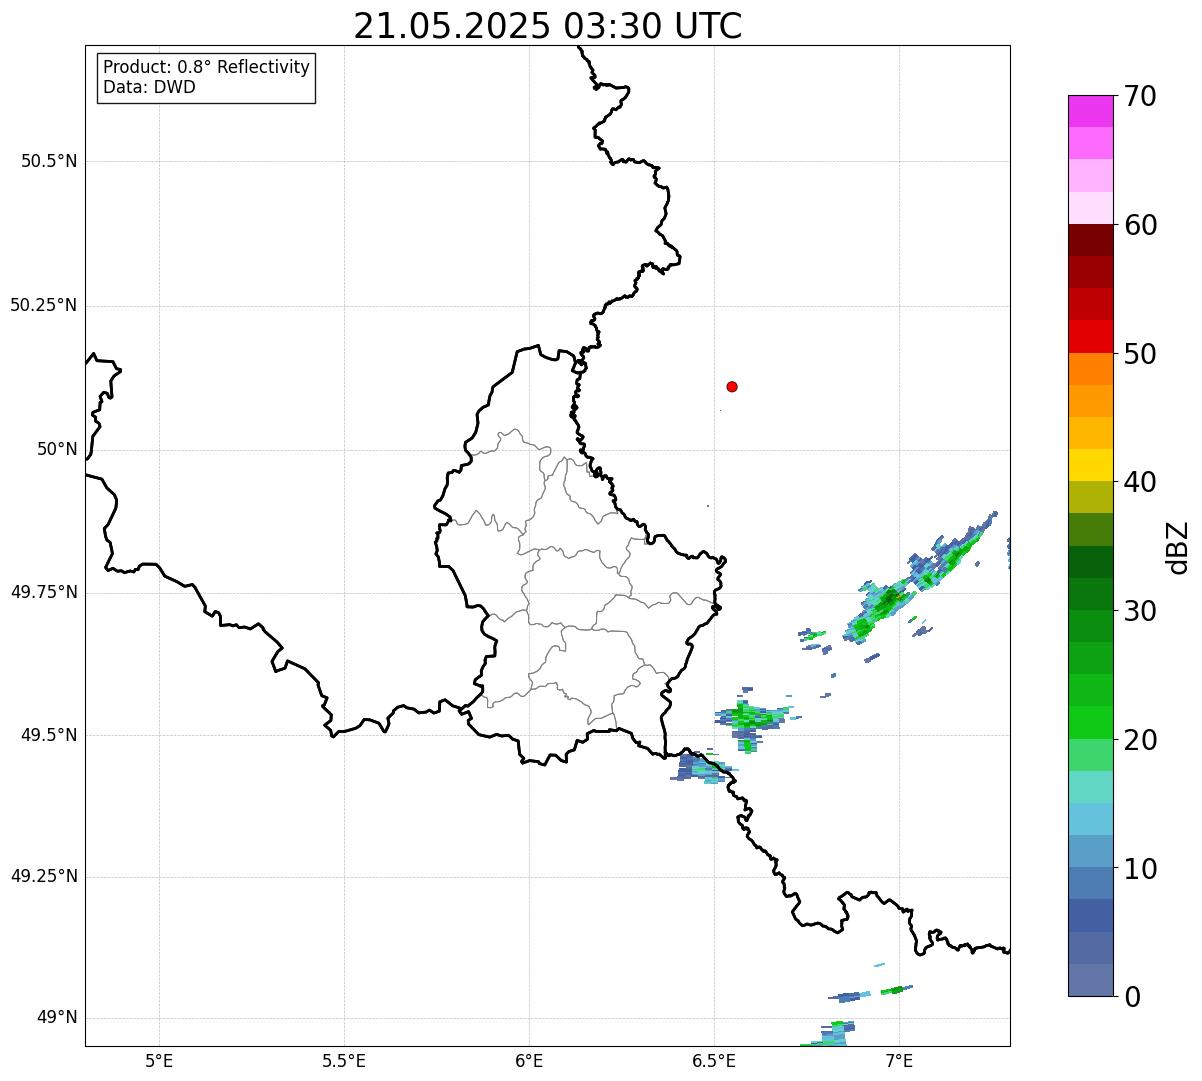Viewport: 1202px width, 1081px height.
Task: Click the 5.5°E longitude label
Action: point(344,1060)
